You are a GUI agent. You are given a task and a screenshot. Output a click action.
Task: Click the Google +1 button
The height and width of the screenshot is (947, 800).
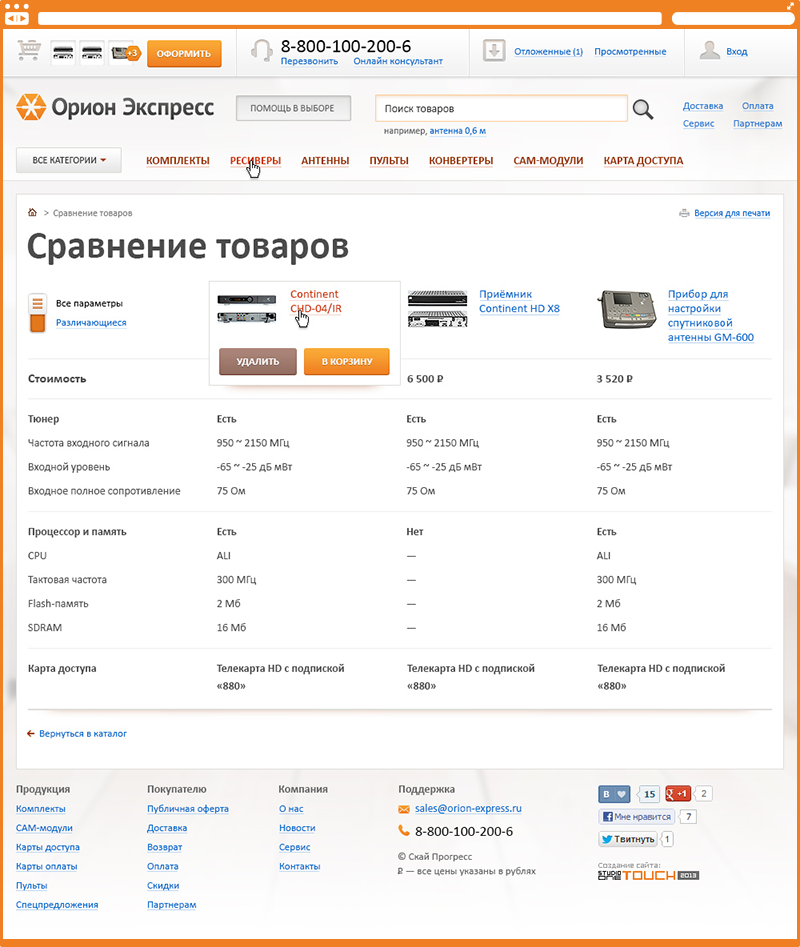[678, 794]
